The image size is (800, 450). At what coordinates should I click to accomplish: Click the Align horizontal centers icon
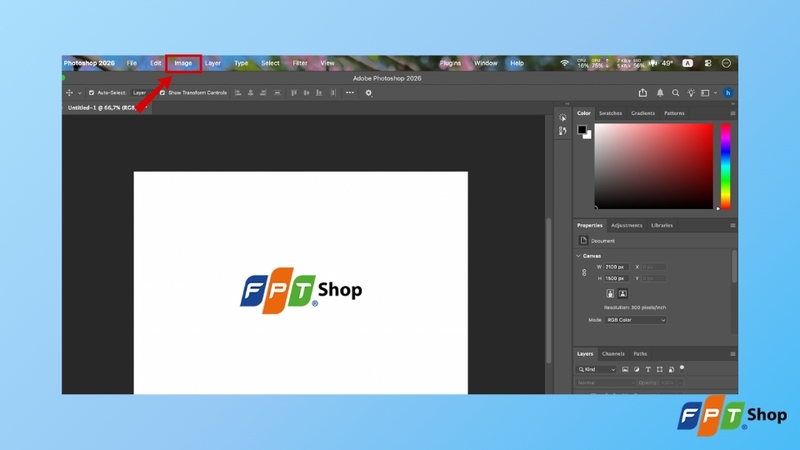point(251,93)
